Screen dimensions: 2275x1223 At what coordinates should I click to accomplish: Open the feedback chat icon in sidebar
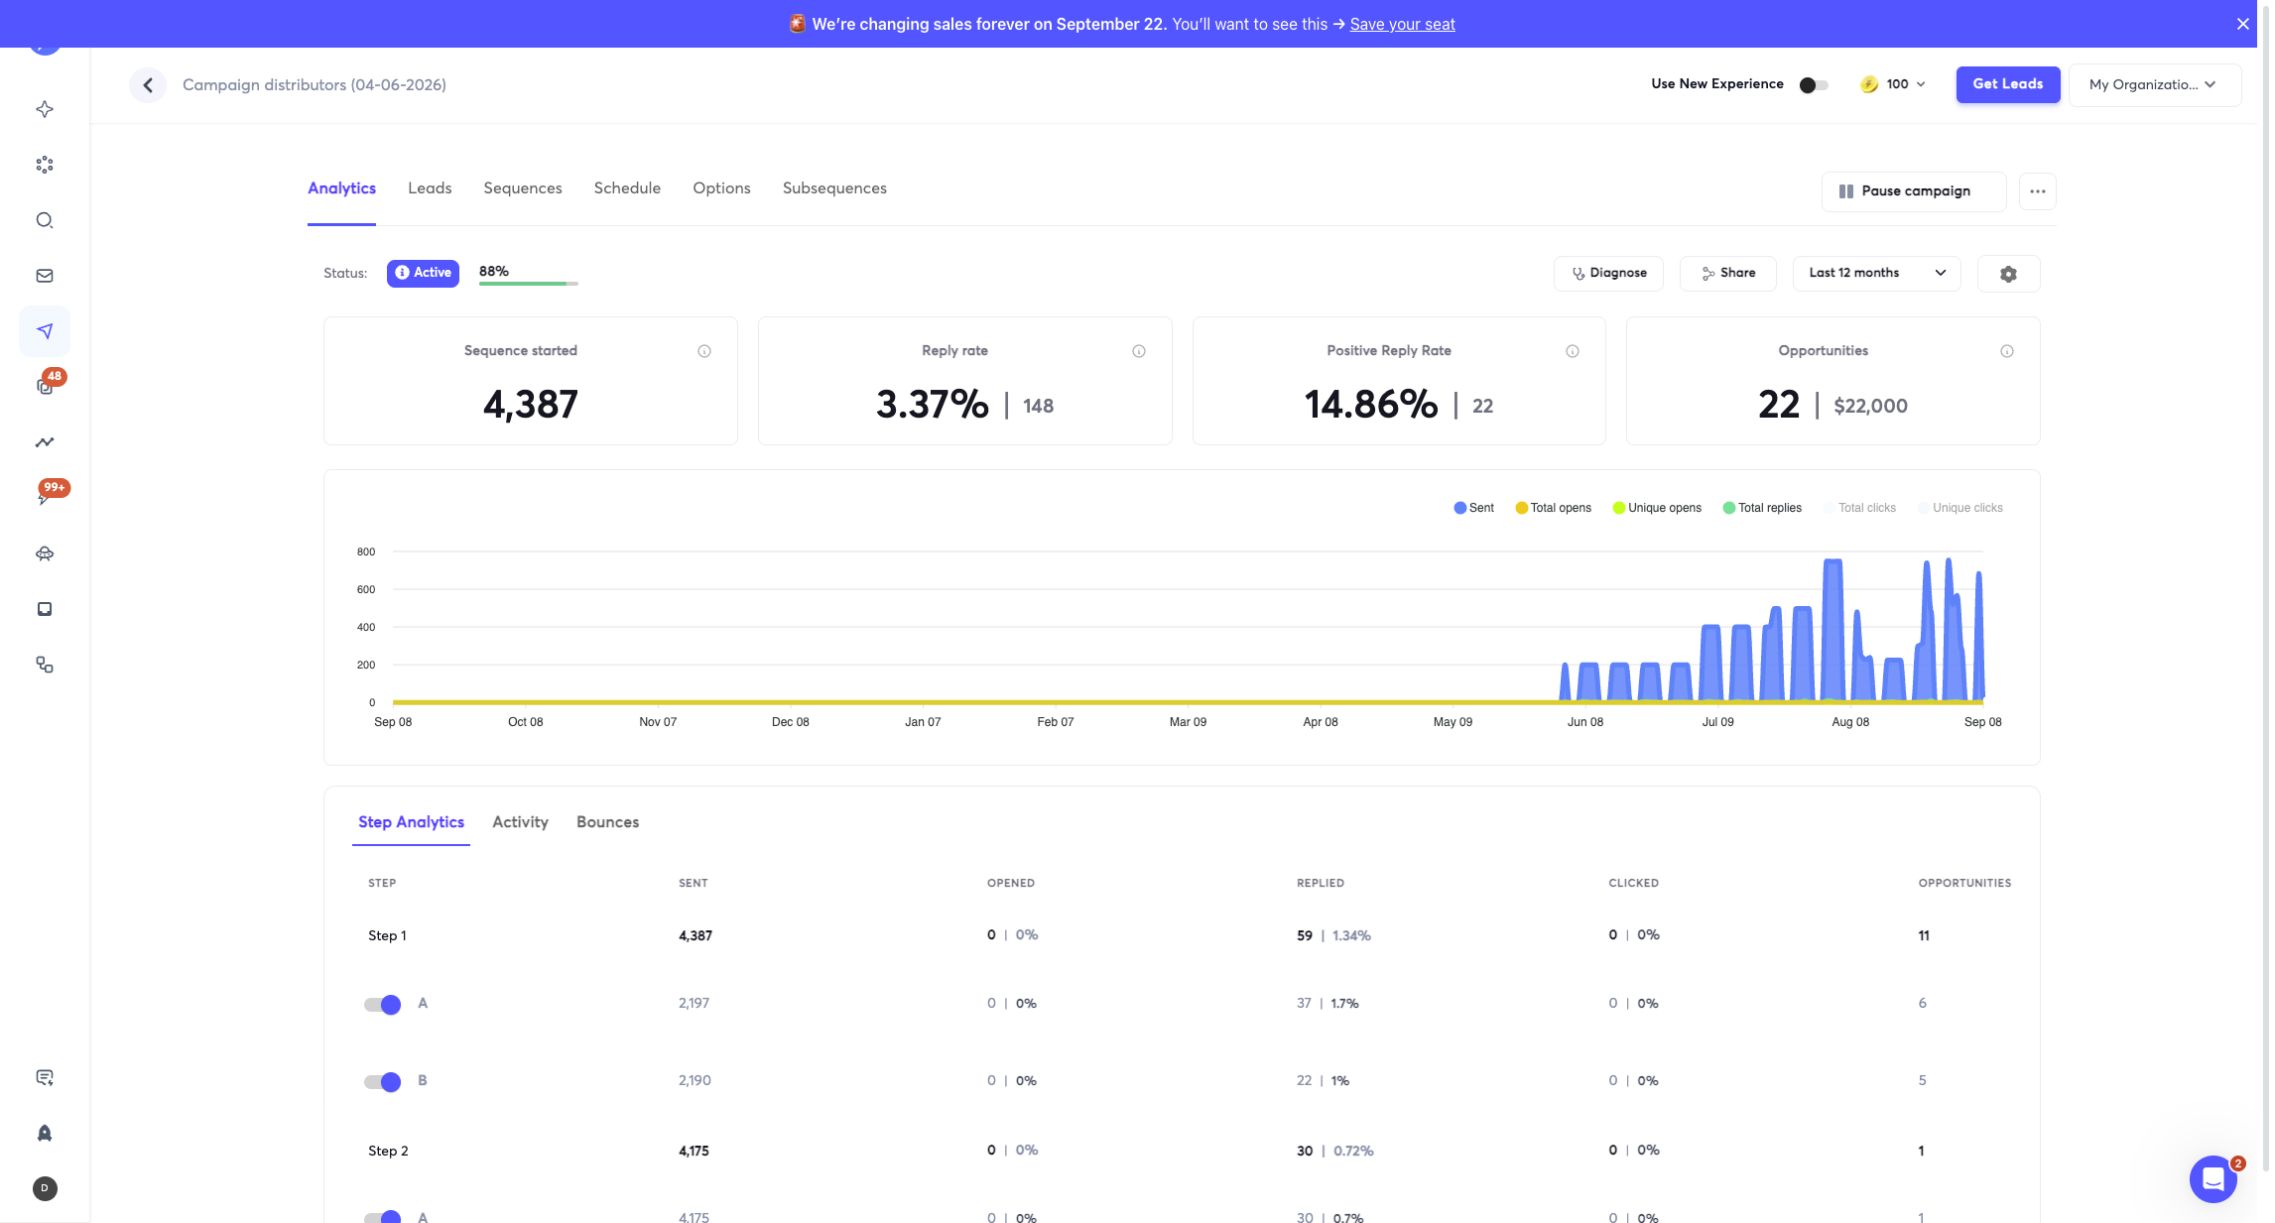click(44, 1077)
